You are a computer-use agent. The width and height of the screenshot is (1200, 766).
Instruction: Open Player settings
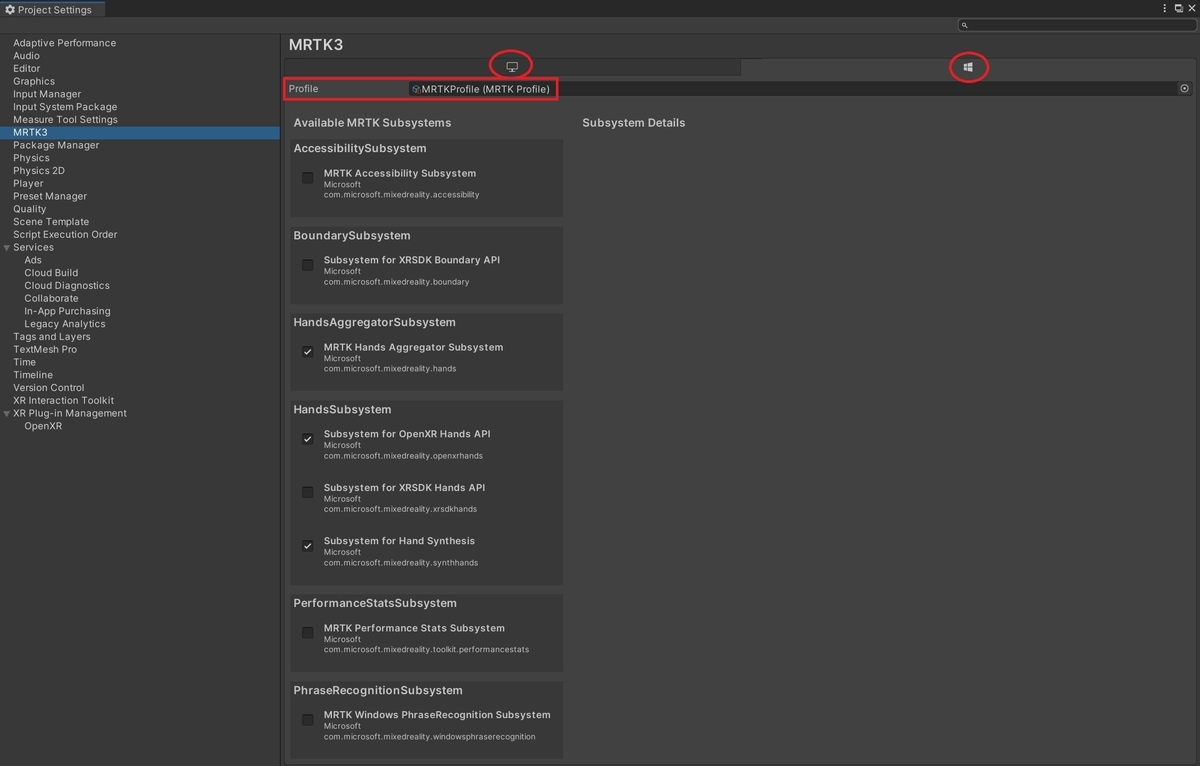pos(28,184)
